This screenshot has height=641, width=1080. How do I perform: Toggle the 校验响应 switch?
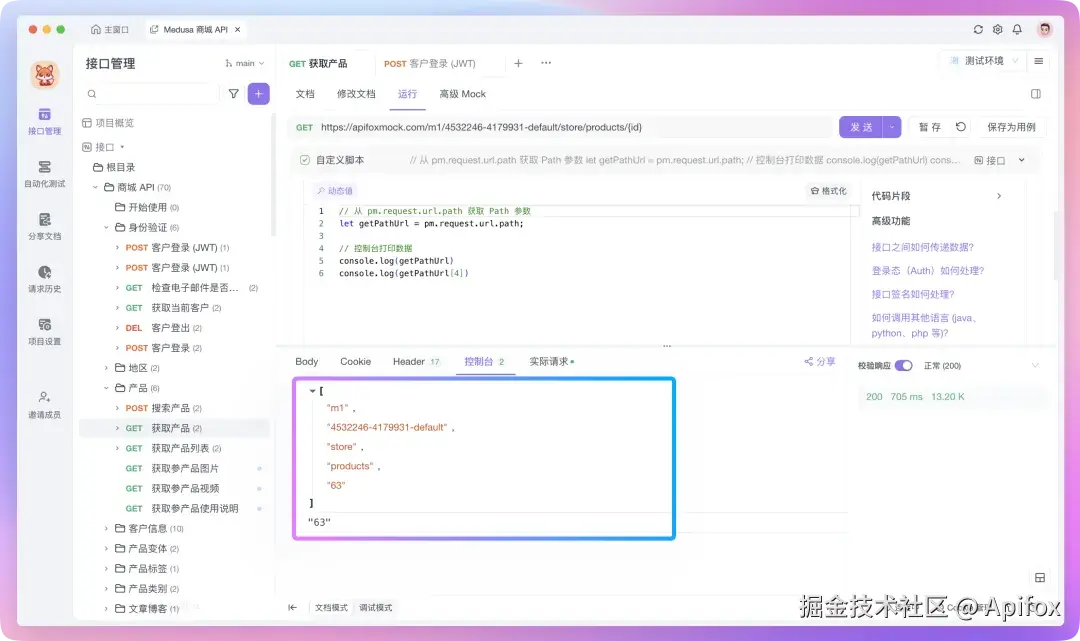click(904, 366)
